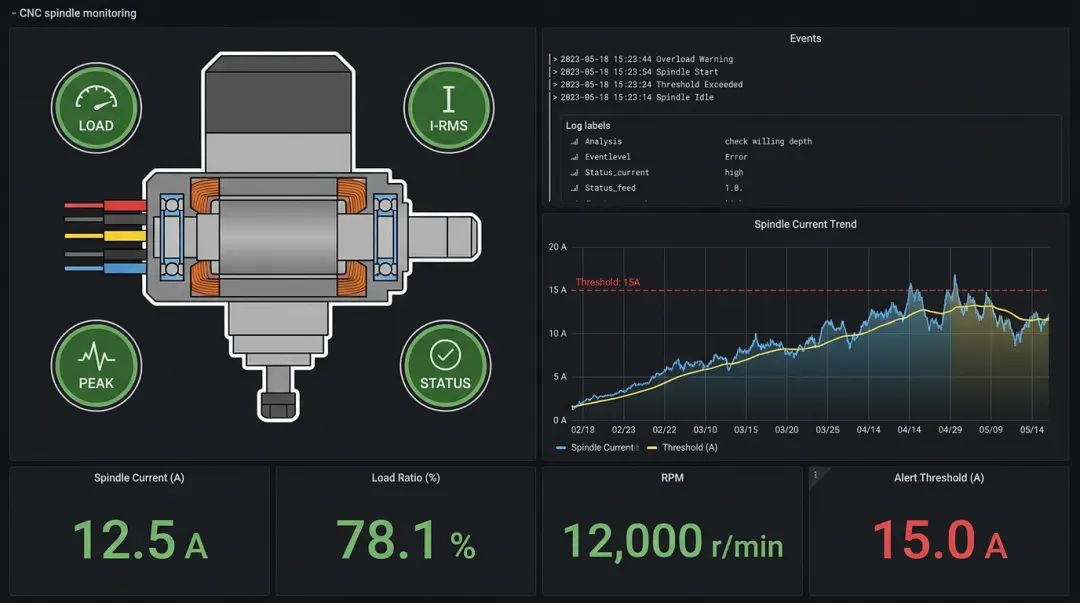Select the high Status_current value
The height and width of the screenshot is (603, 1080).
click(734, 172)
